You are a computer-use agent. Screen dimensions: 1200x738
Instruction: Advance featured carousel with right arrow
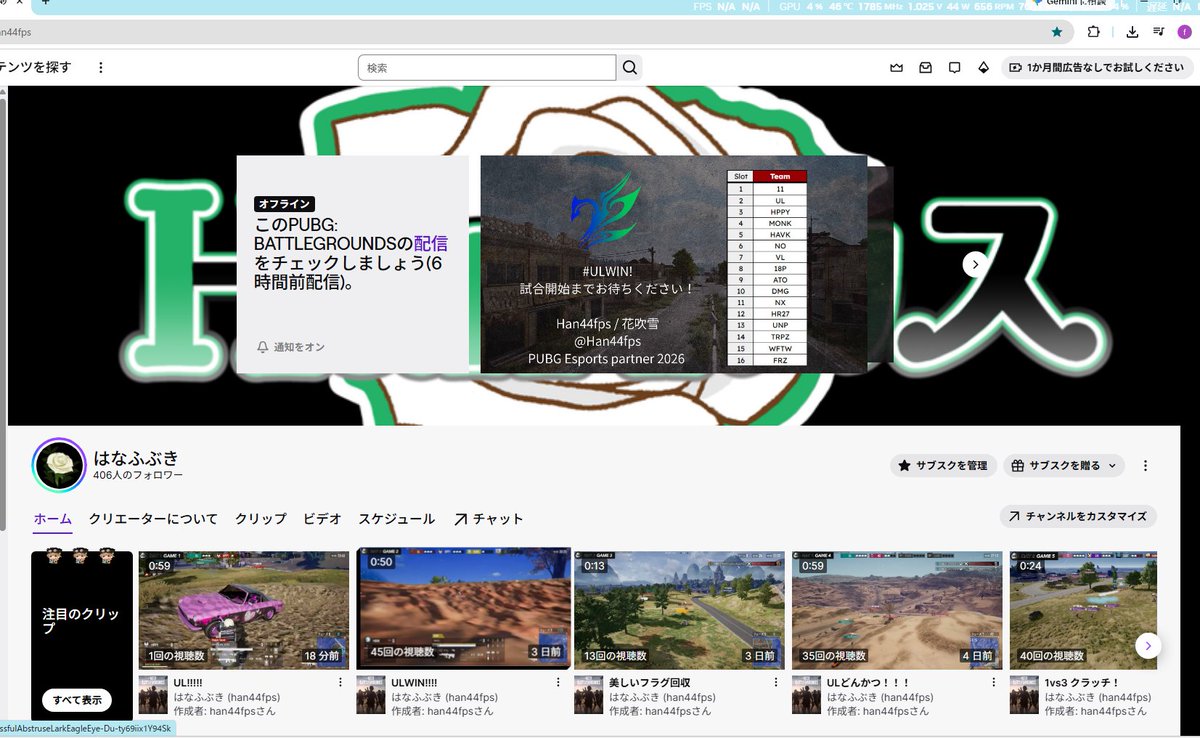click(x=975, y=264)
